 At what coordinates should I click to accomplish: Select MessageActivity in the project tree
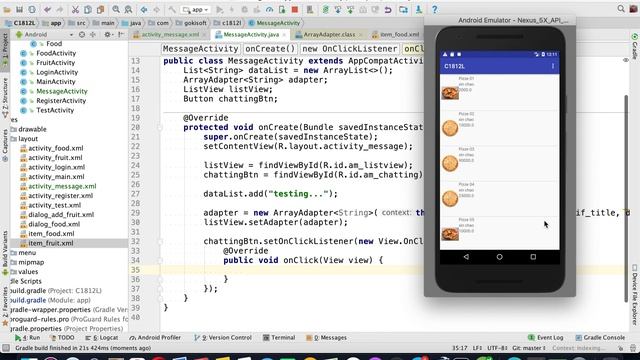(62, 91)
